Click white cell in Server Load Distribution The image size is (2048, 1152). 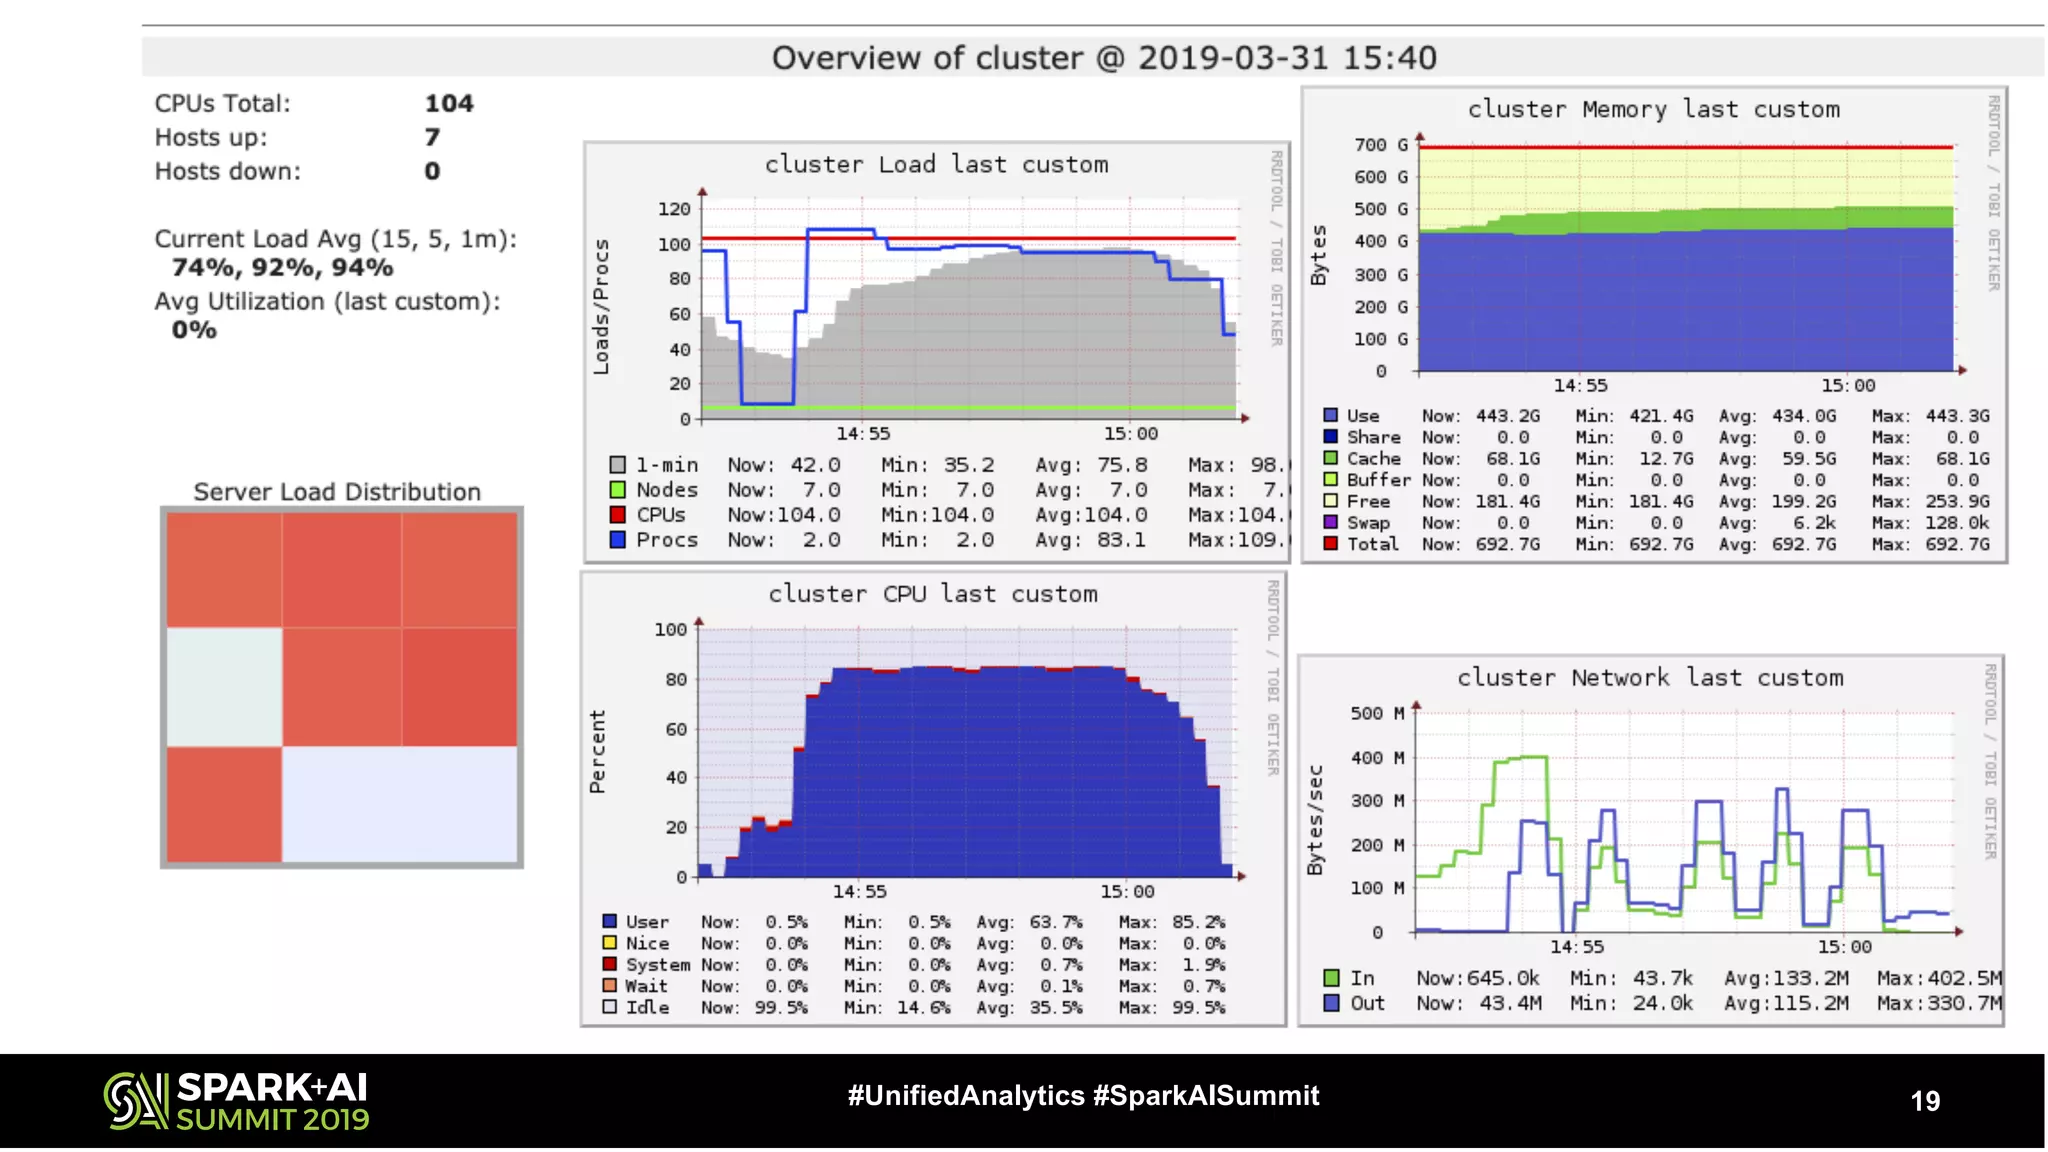pos(224,687)
